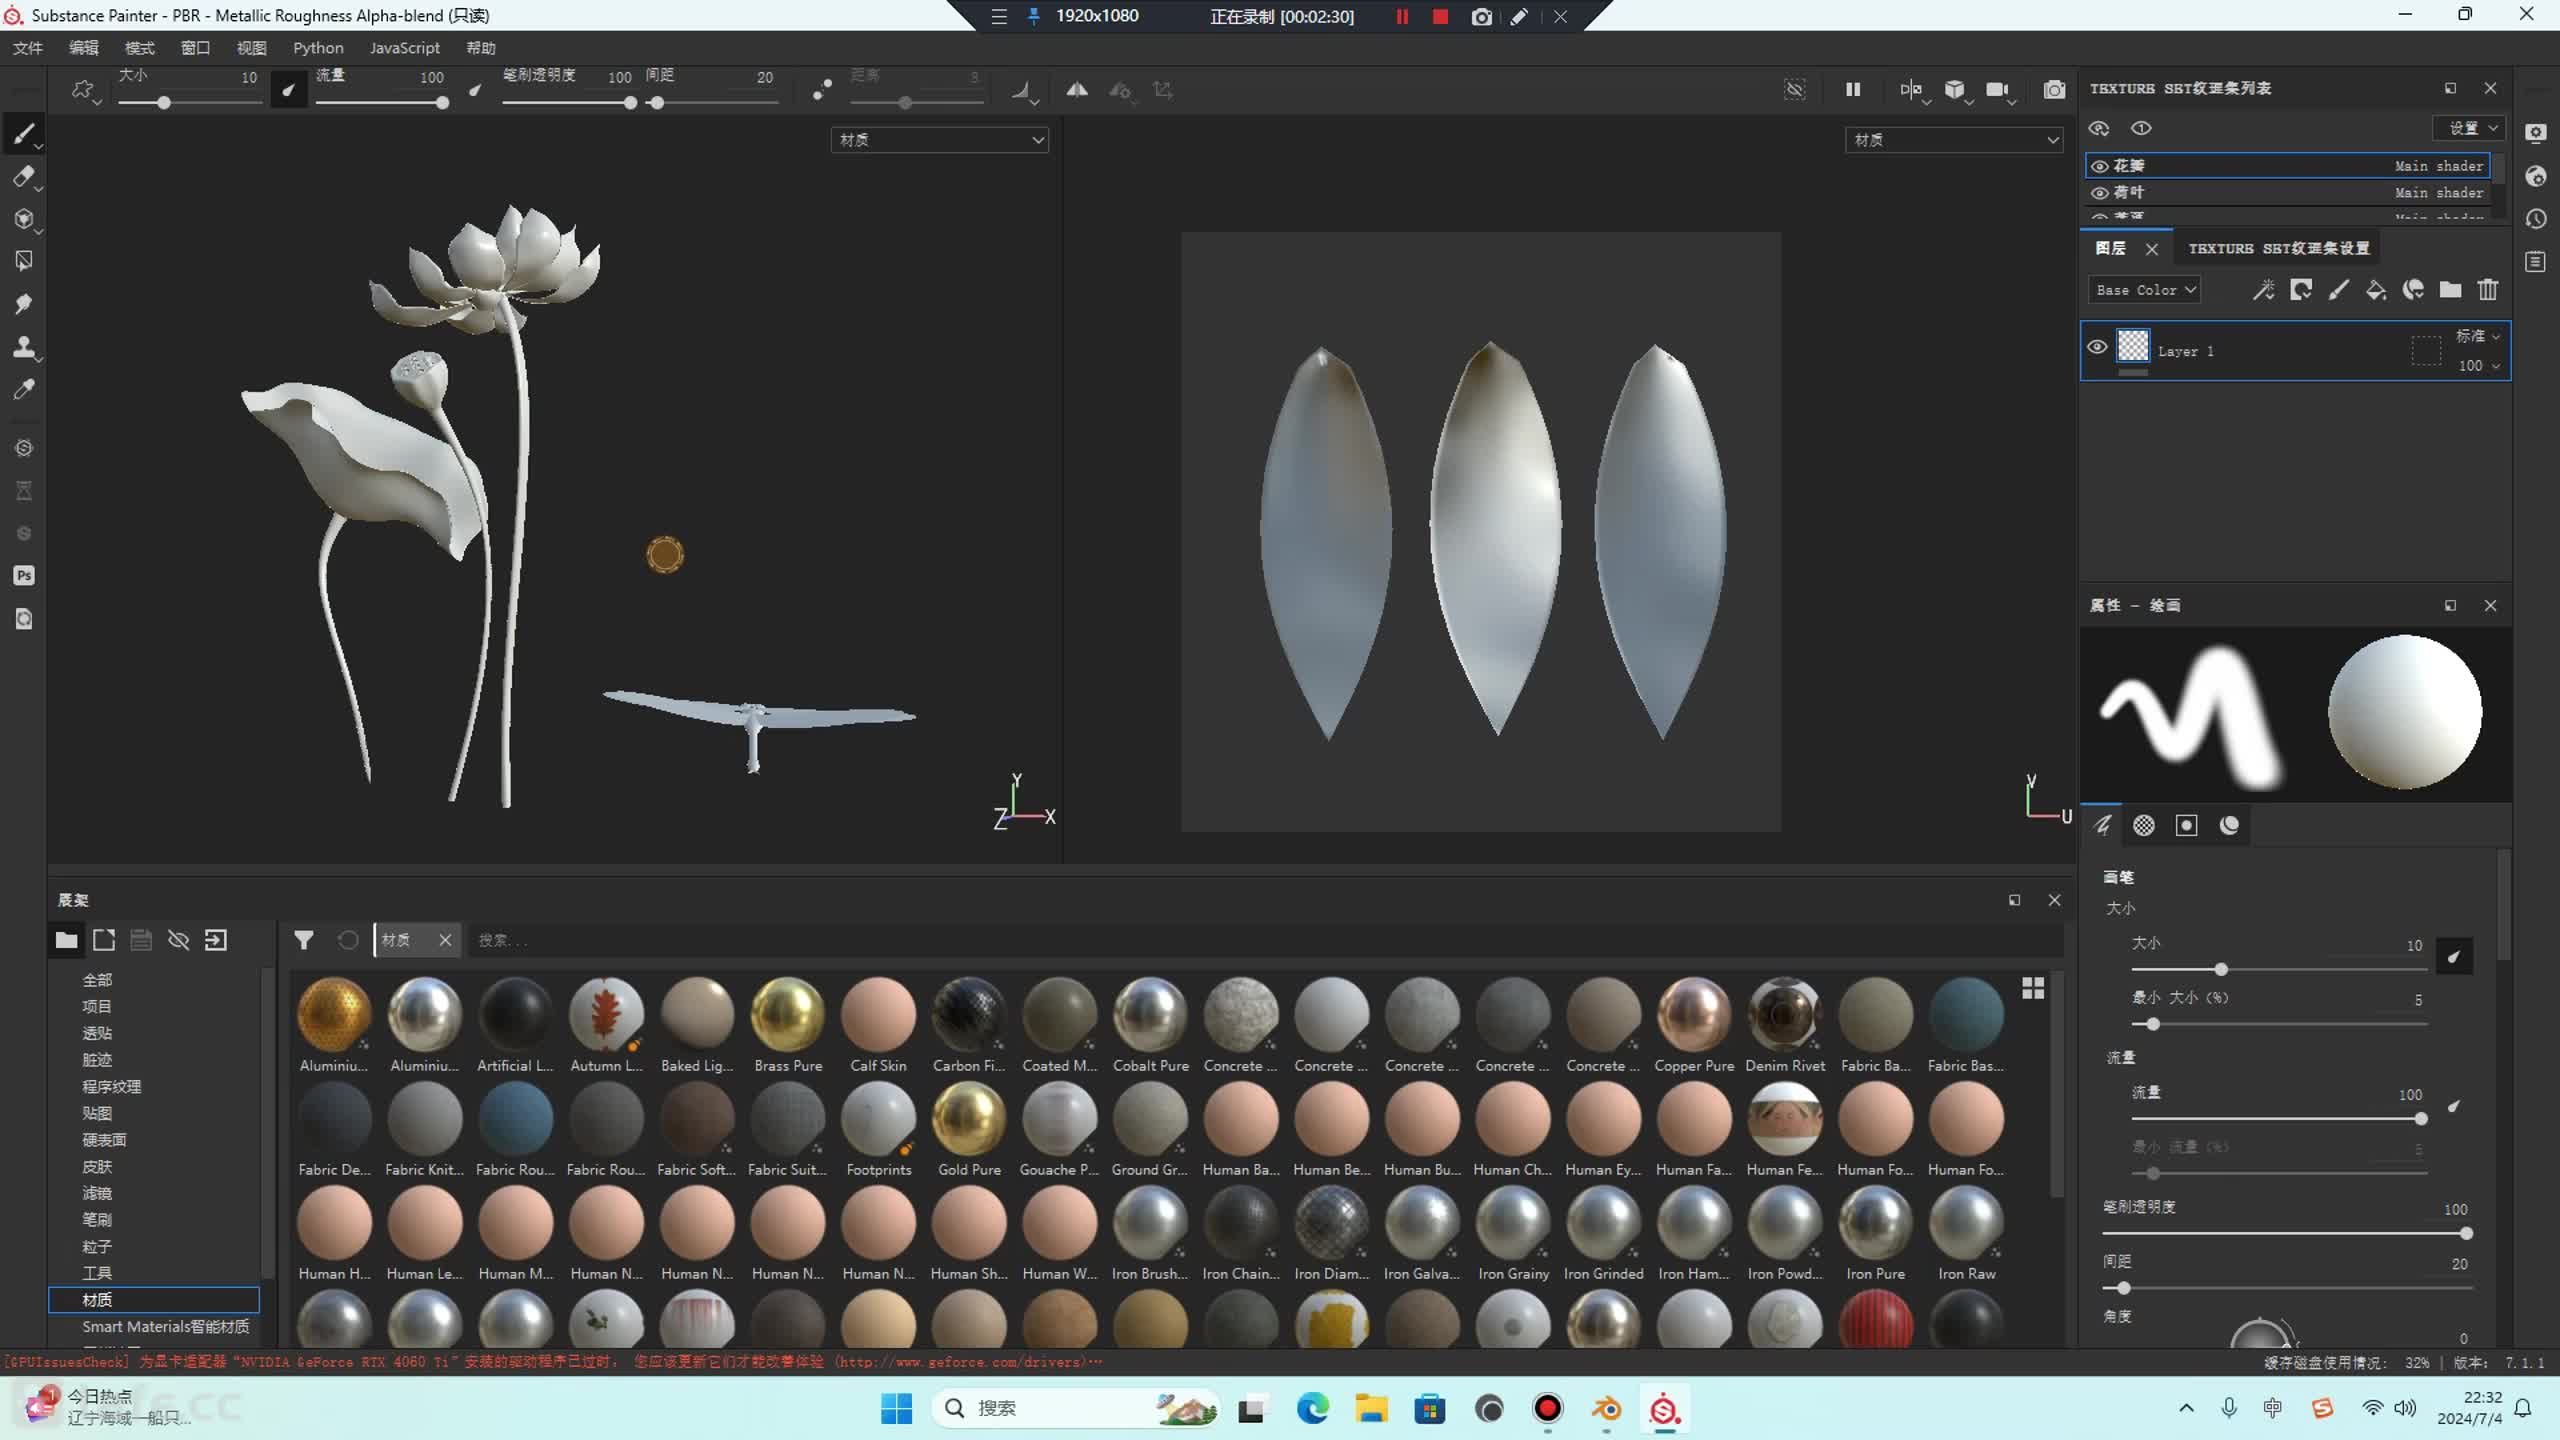Select the Polygon Fill tool

(x=24, y=261)
